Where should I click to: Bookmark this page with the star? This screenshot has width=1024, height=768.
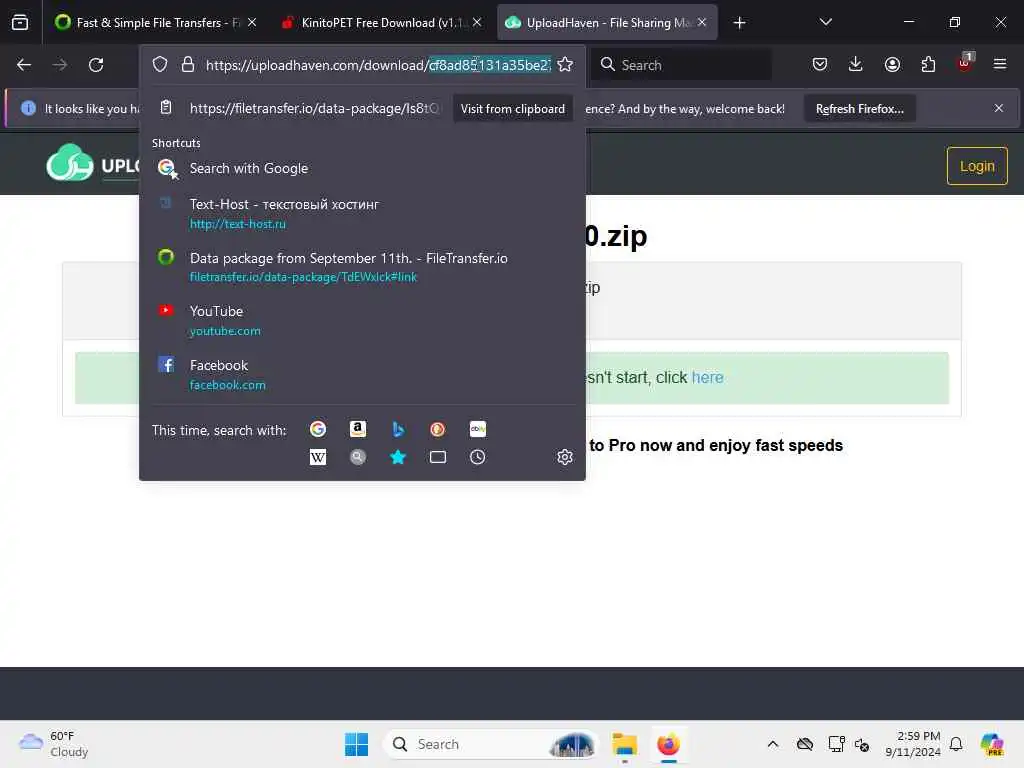[565, 65]
